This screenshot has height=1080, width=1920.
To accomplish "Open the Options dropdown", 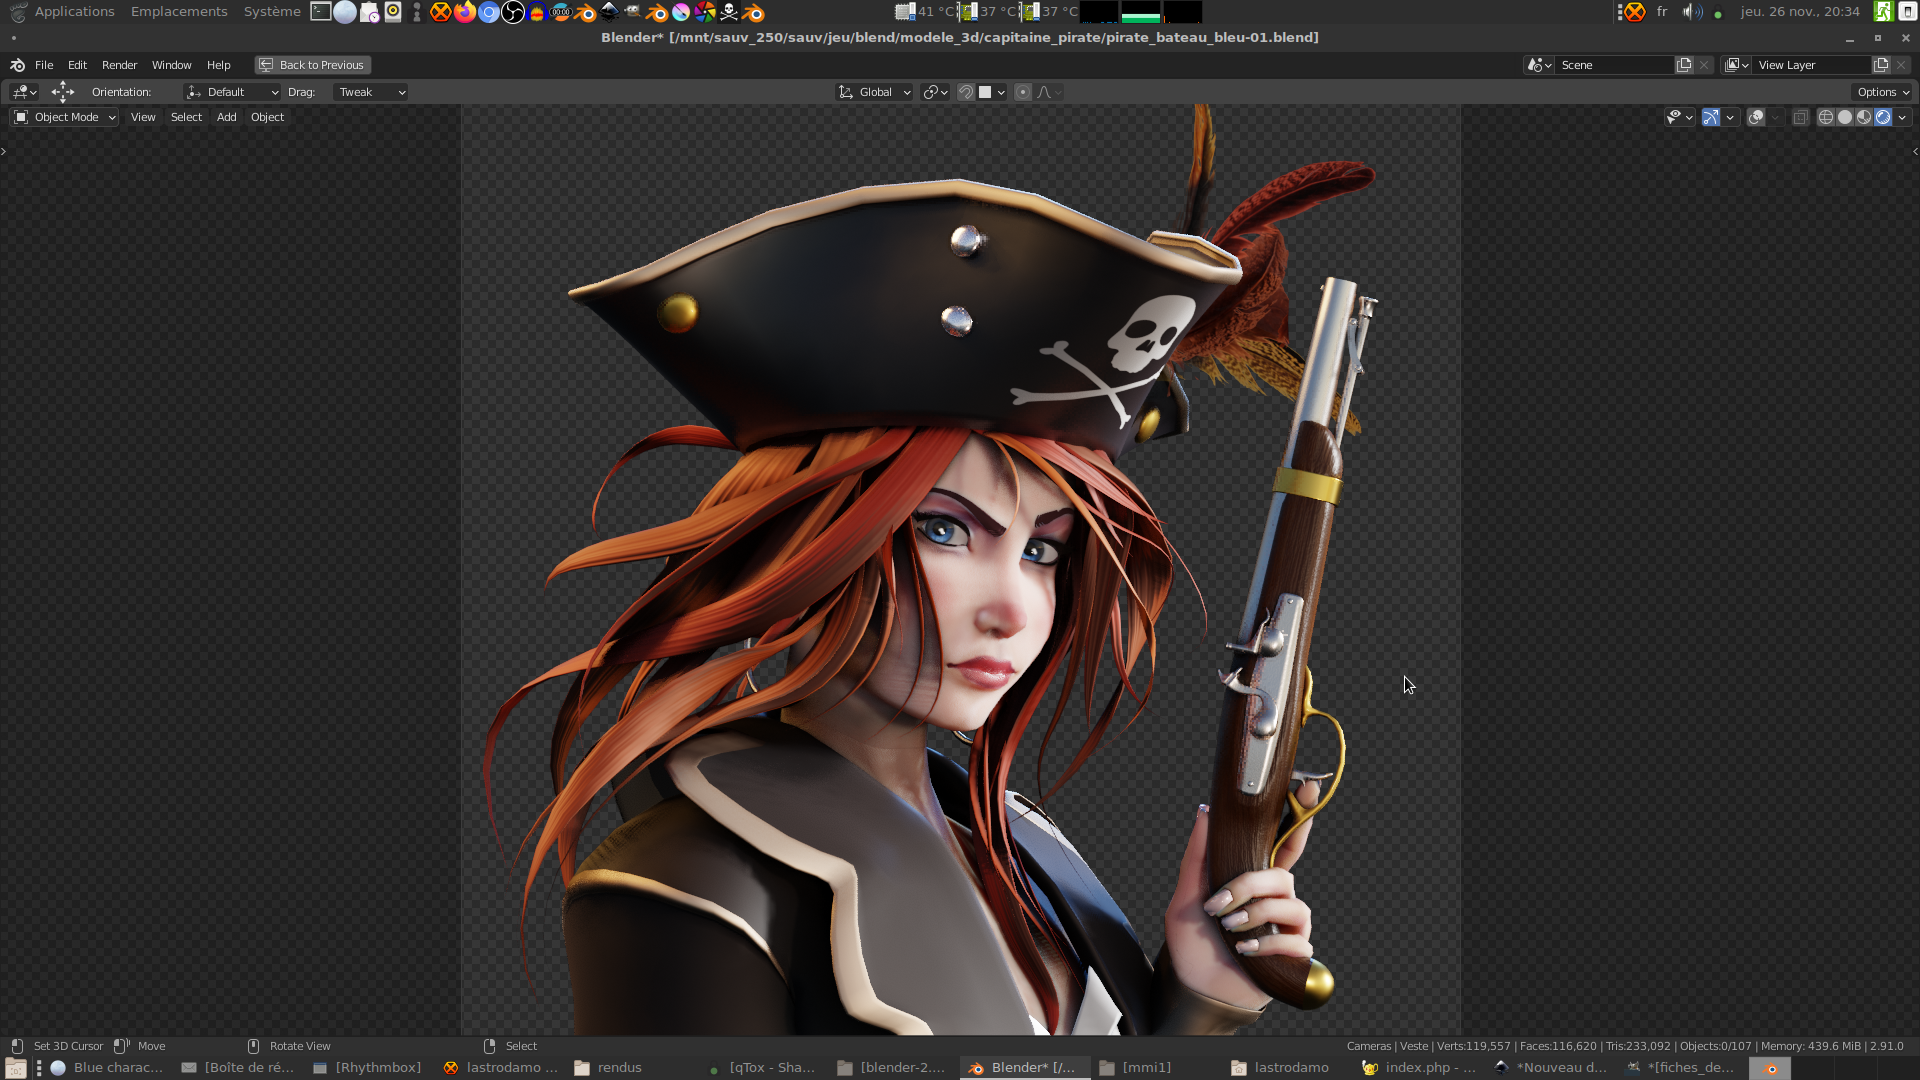I will [x=1883, y=92].
